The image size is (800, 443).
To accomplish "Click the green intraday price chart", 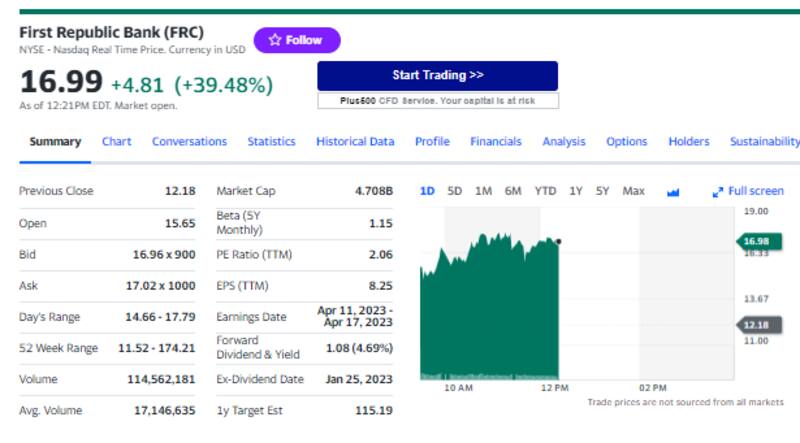I will click(490, 310).
